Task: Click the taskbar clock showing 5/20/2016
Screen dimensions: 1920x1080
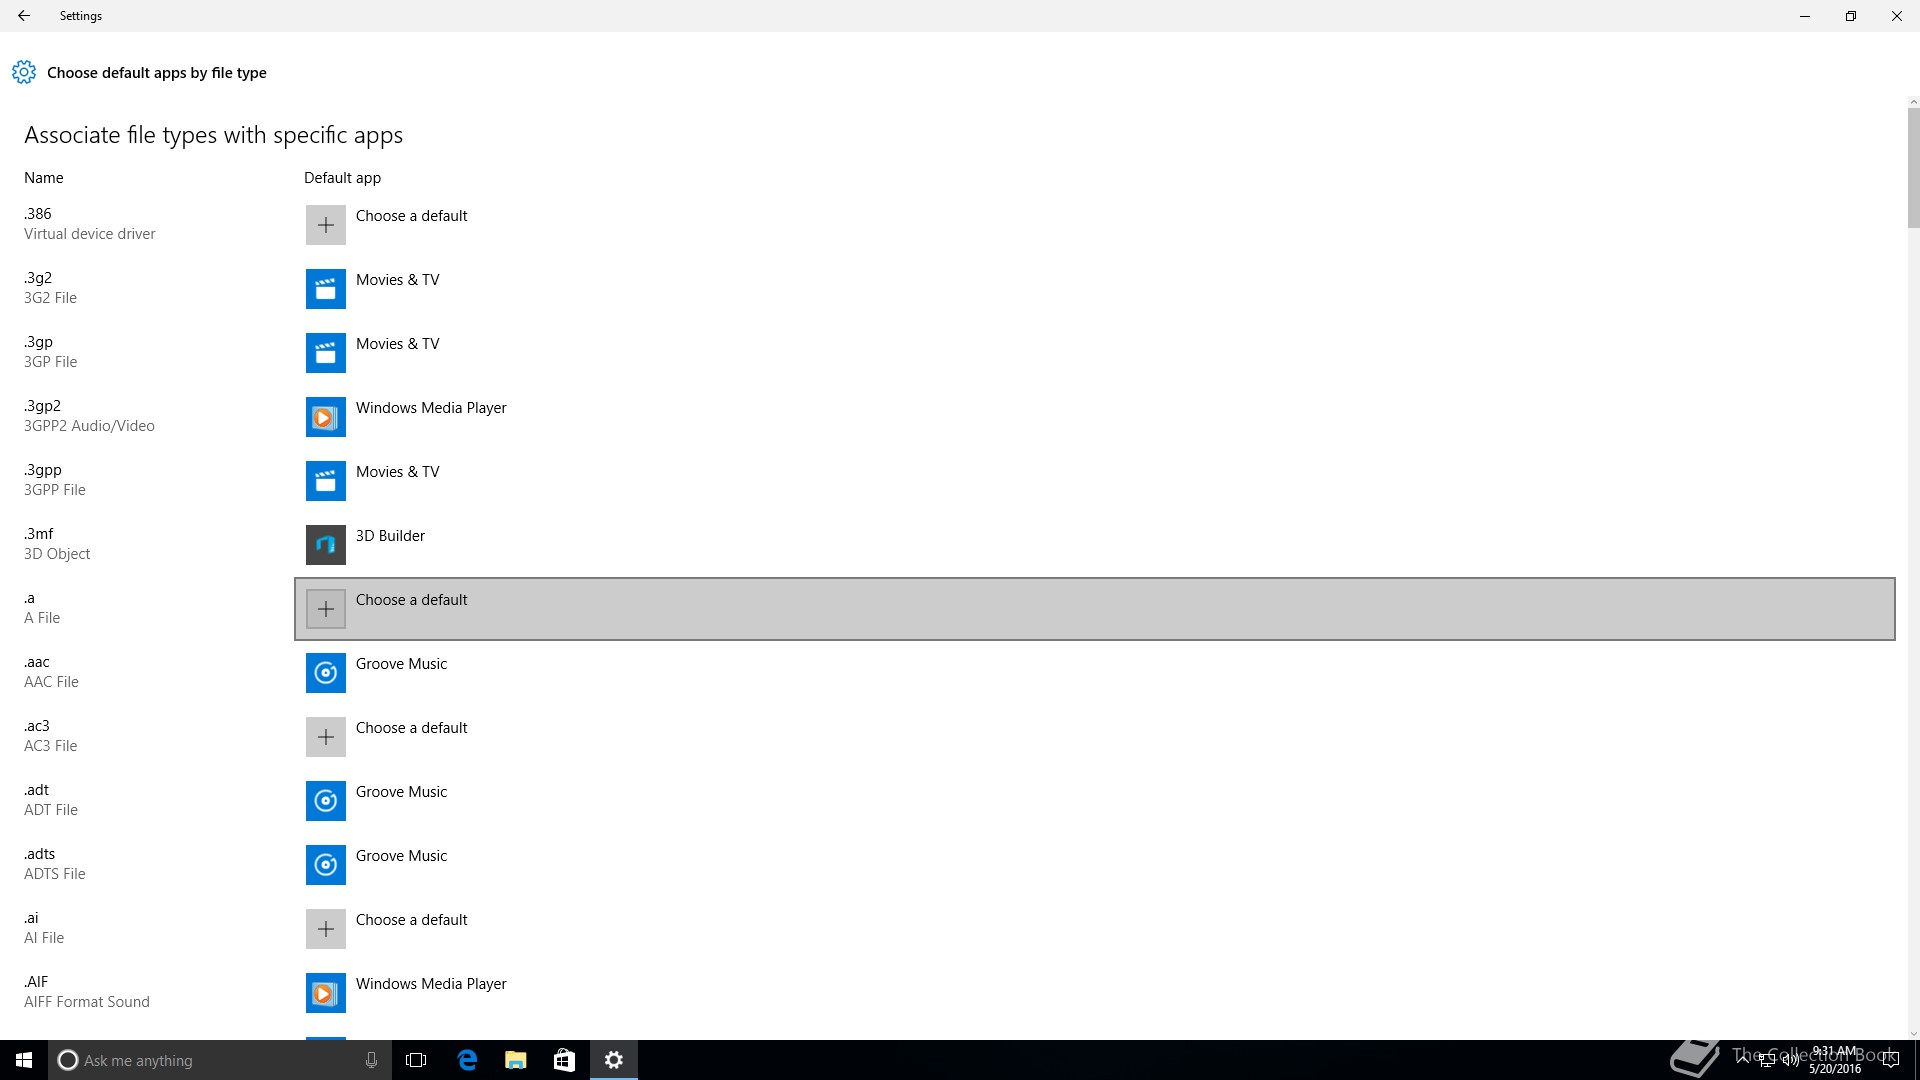Action: click(x=1835, y=1060)
